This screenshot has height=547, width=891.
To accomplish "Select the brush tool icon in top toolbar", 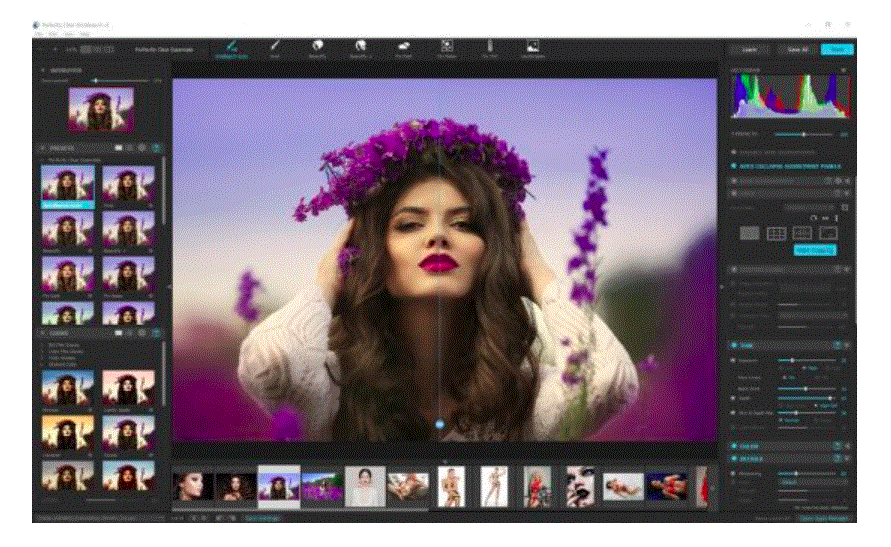I will point(275,48).
